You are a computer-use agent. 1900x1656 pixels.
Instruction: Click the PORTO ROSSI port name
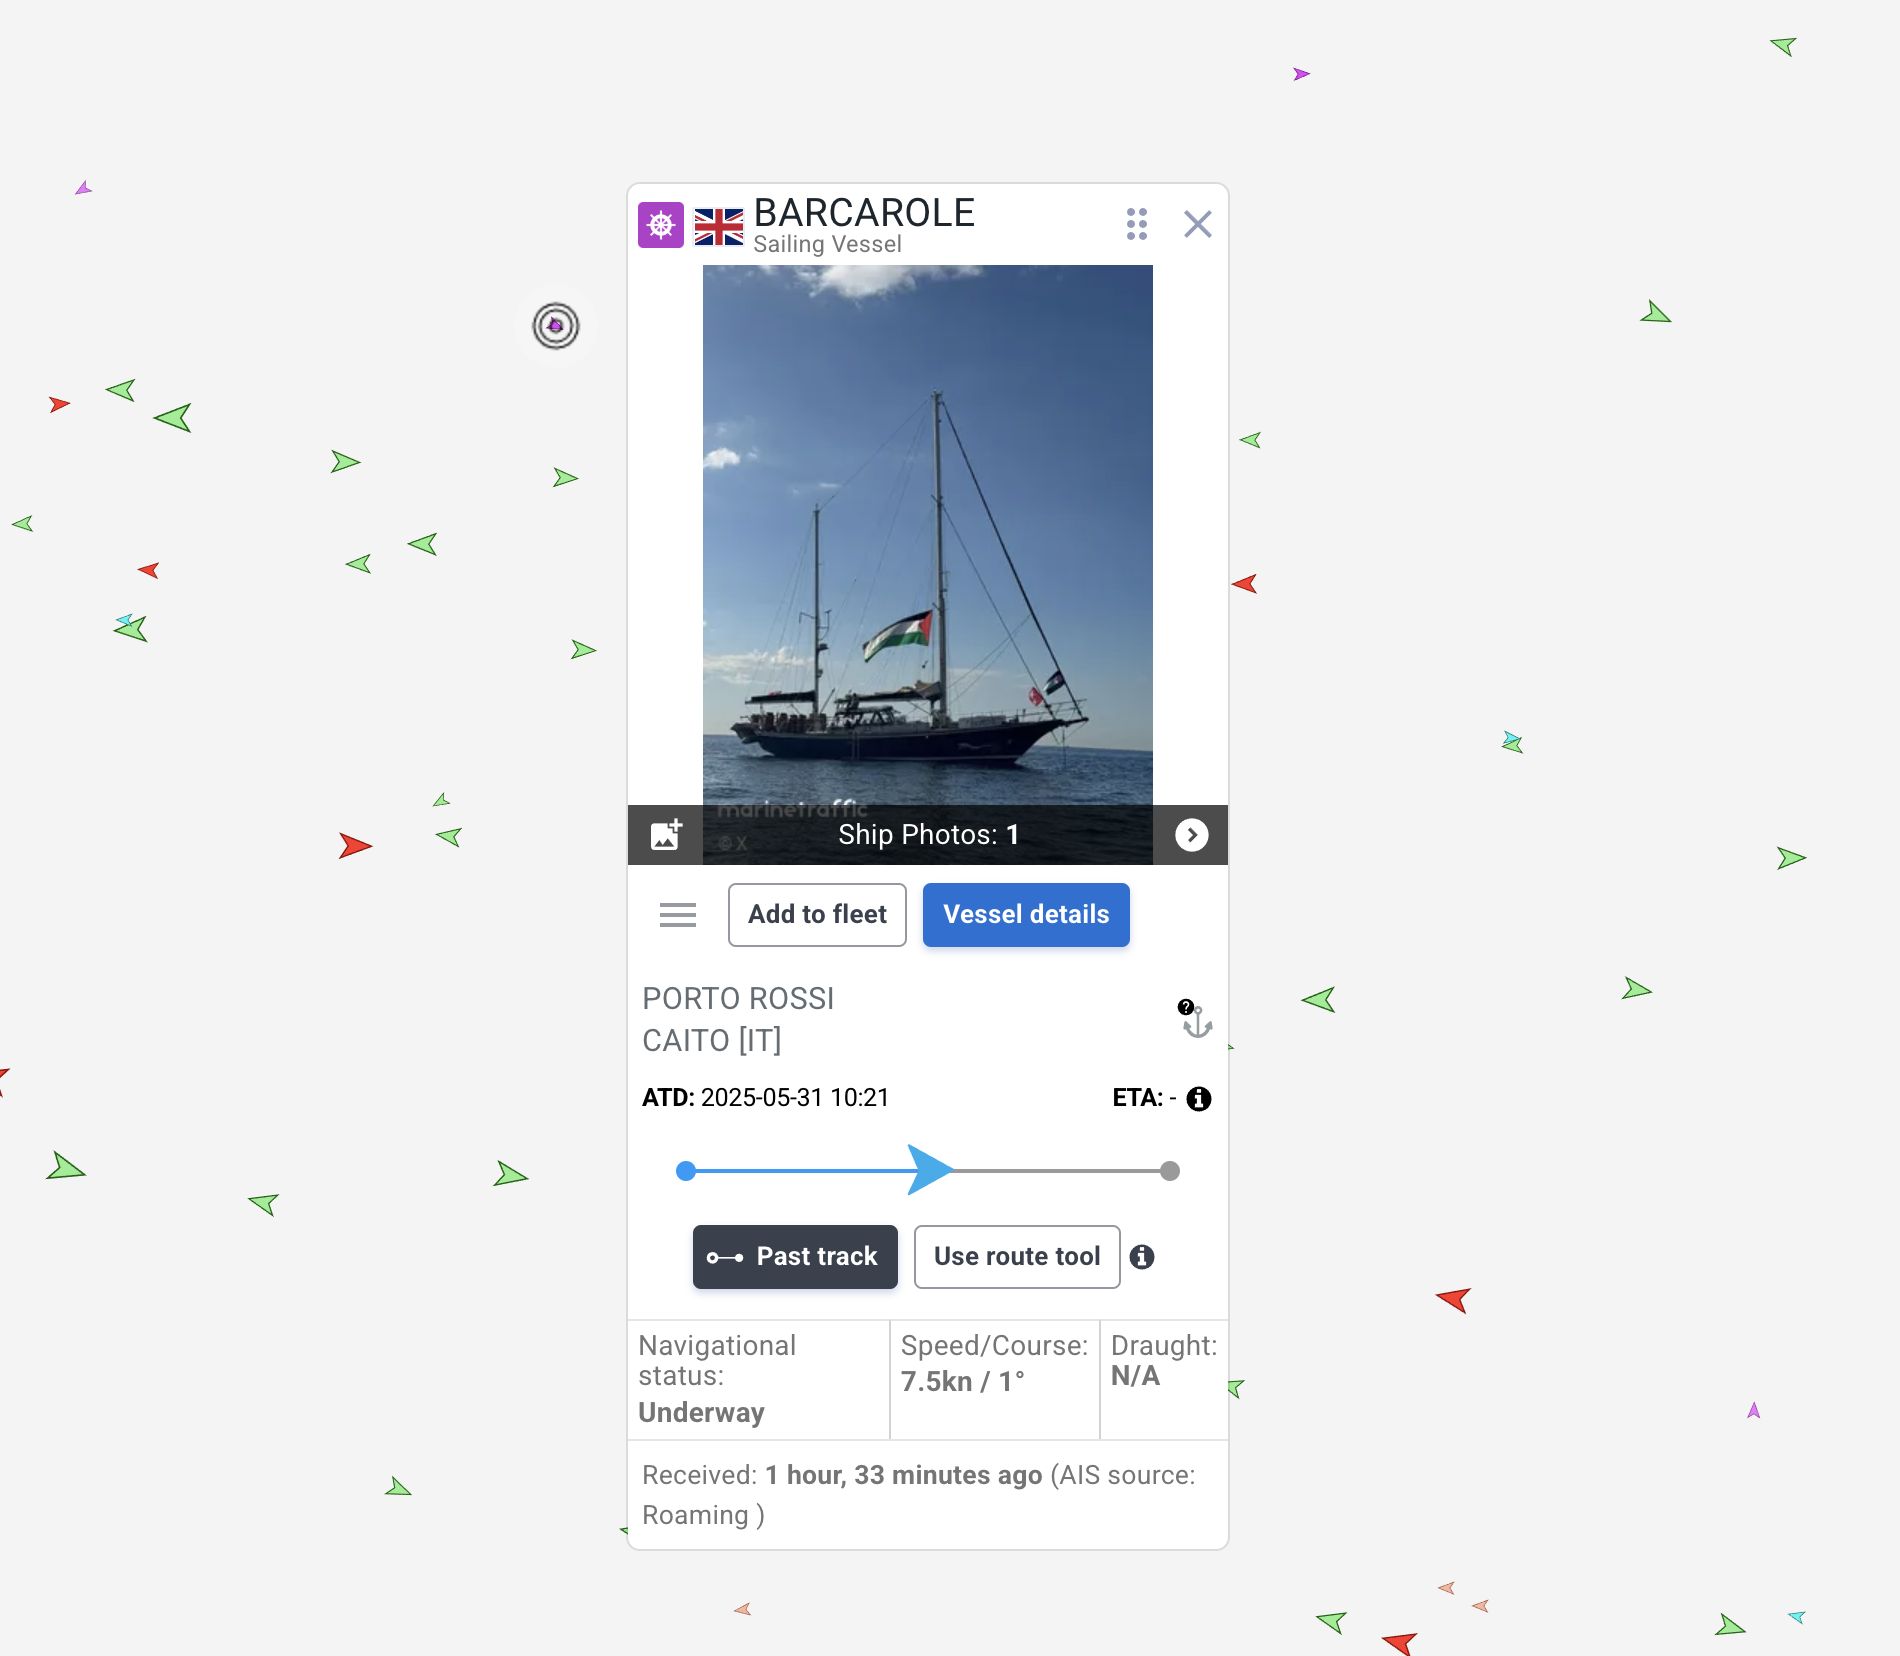coord(738,999)
